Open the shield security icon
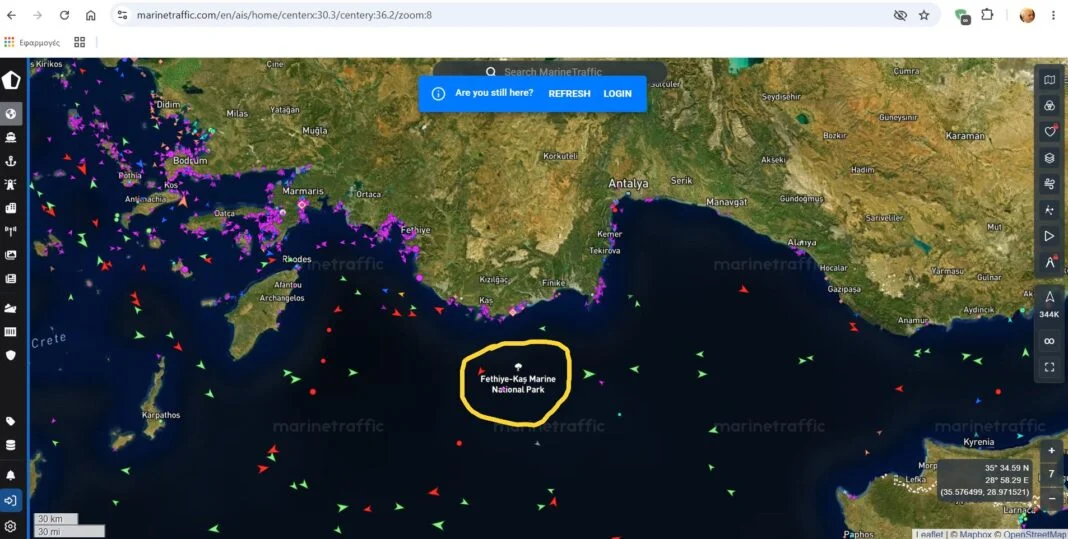Viewport: 1068px width, 539px height. coord(11,355)
